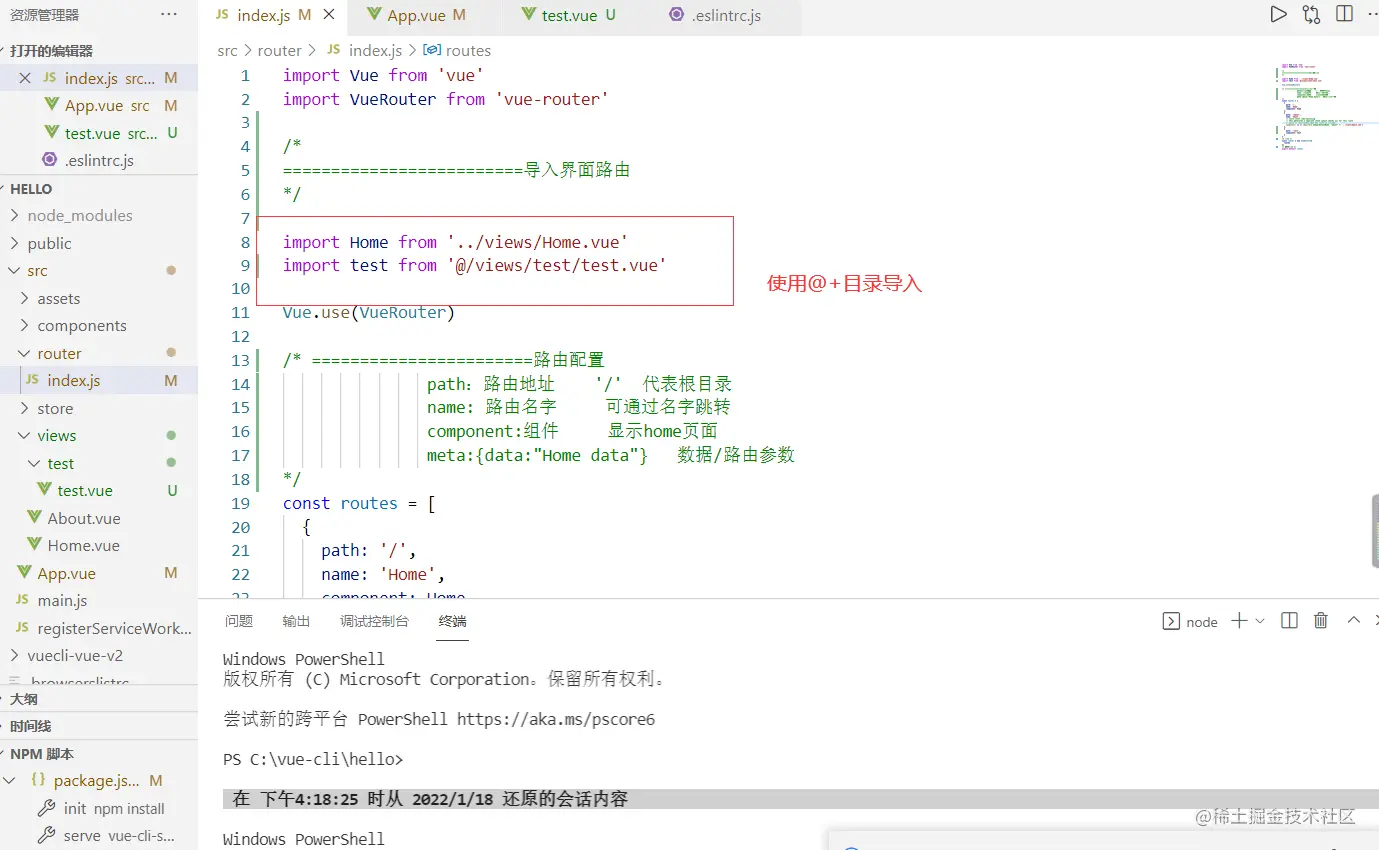Open editor more actions ellipsis
This screenshot has width=1379, height=850.
(x=1372, y=14)
